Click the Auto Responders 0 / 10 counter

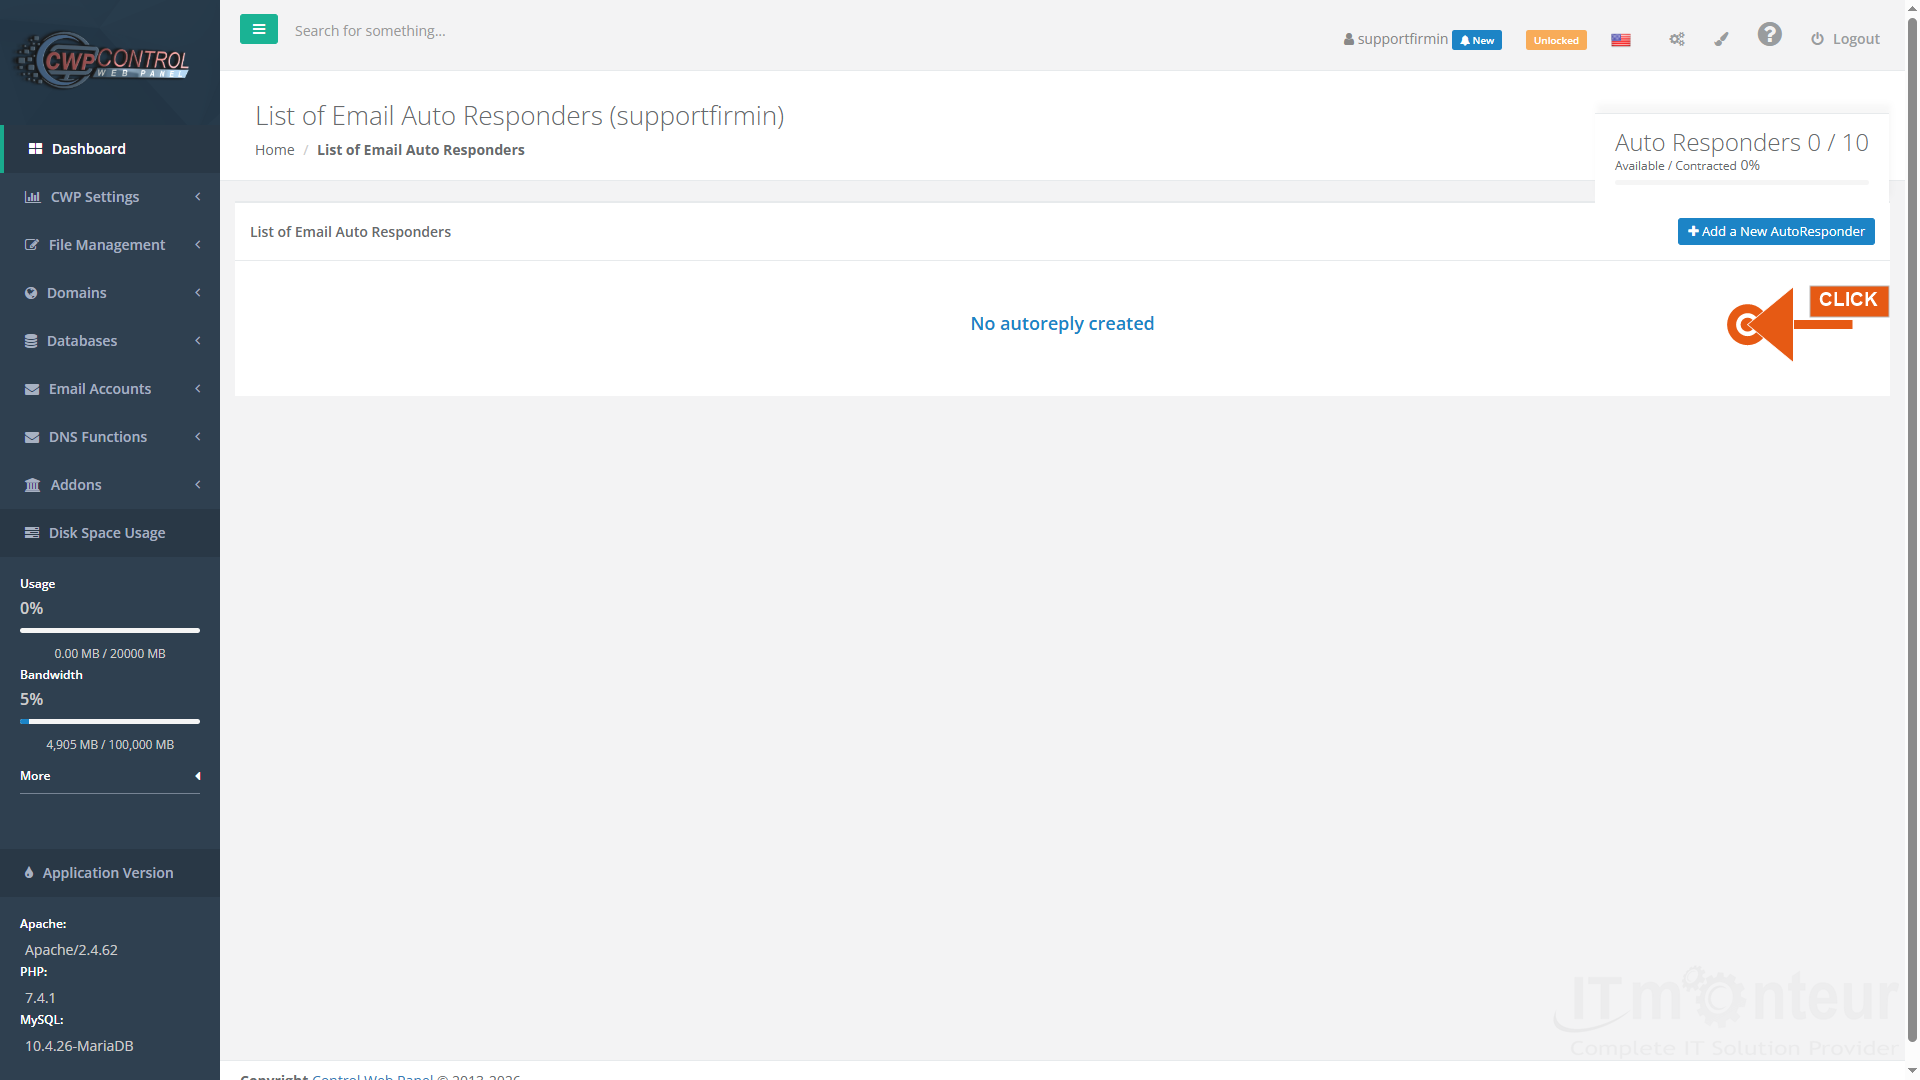click(x=1741, y=143)
